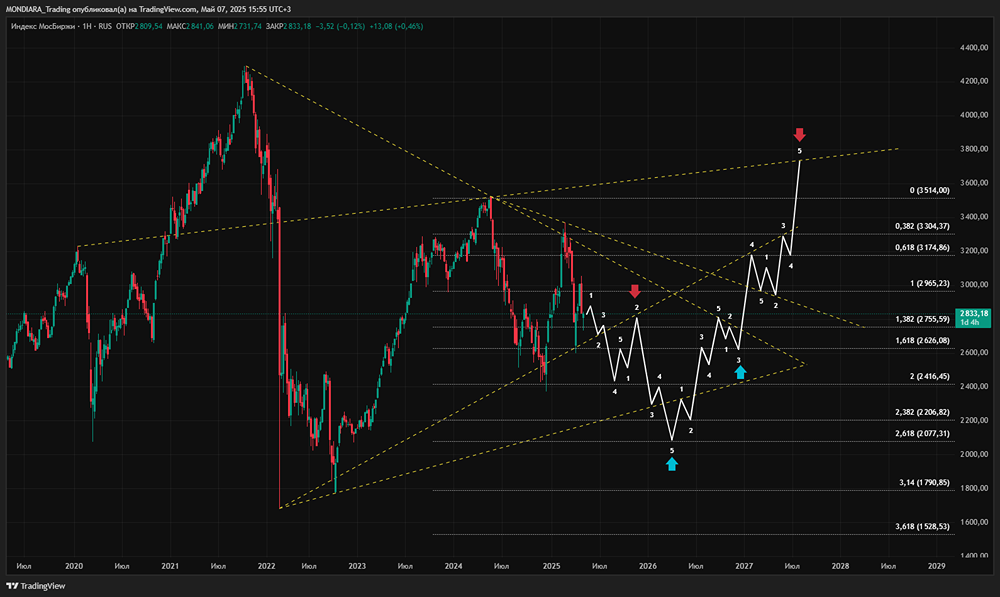Click the blue up arrow under wave 3 near 2027

pos(740,372)
